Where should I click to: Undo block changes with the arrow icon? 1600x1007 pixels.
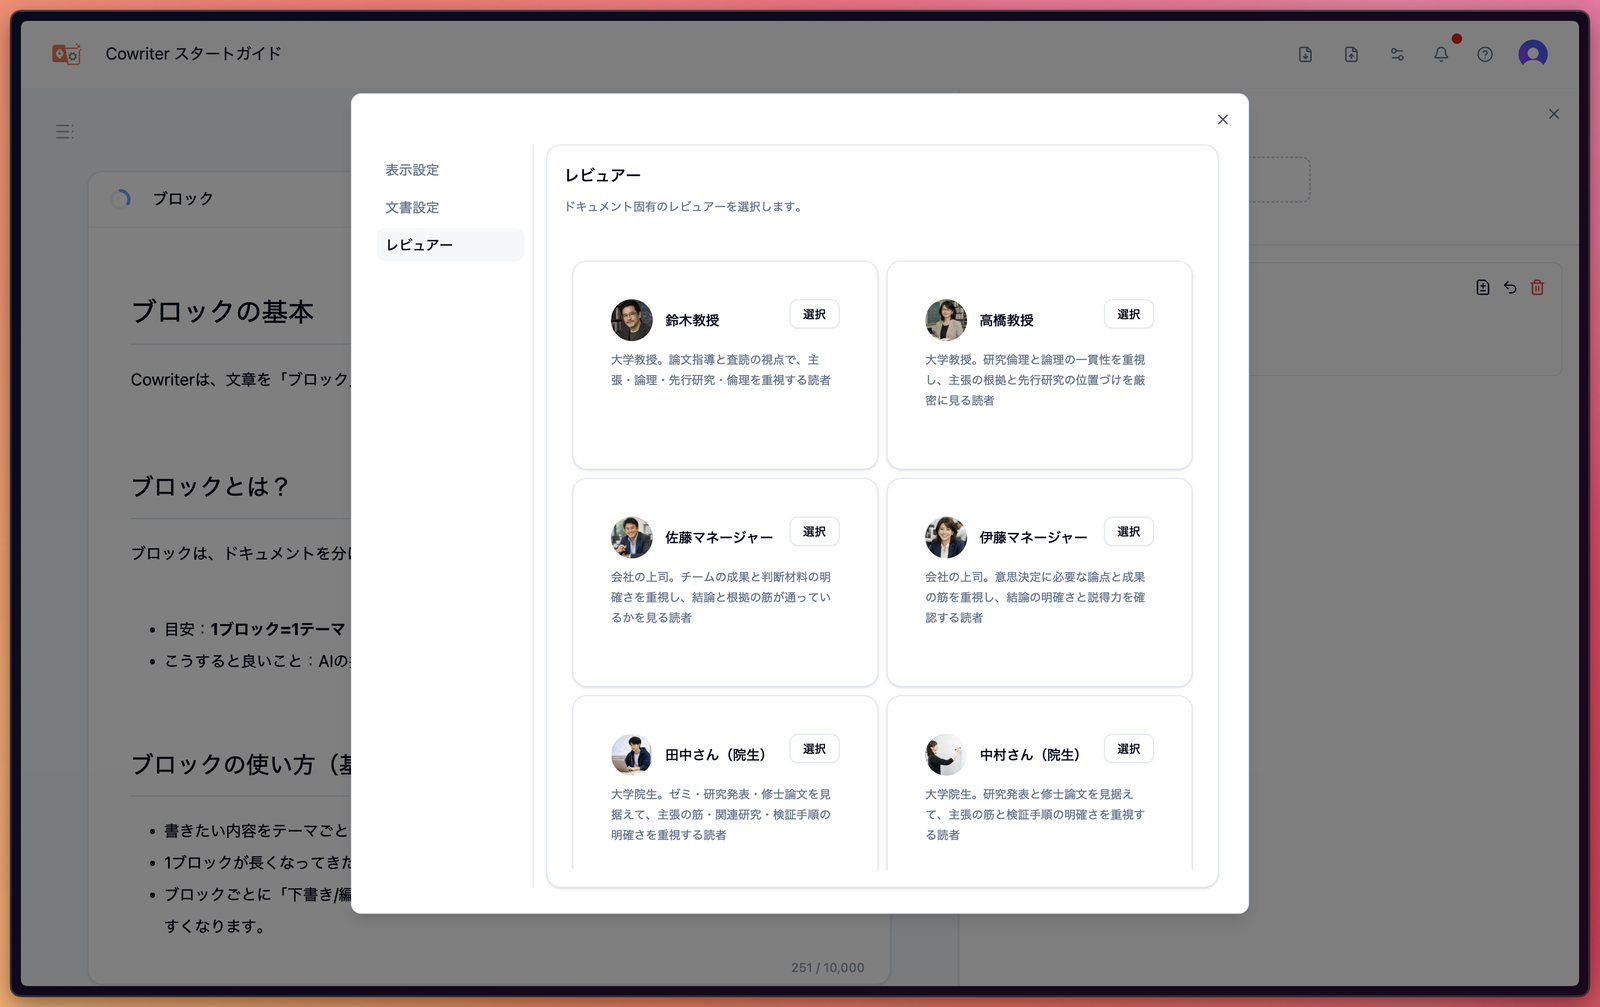coord(1509,287)
